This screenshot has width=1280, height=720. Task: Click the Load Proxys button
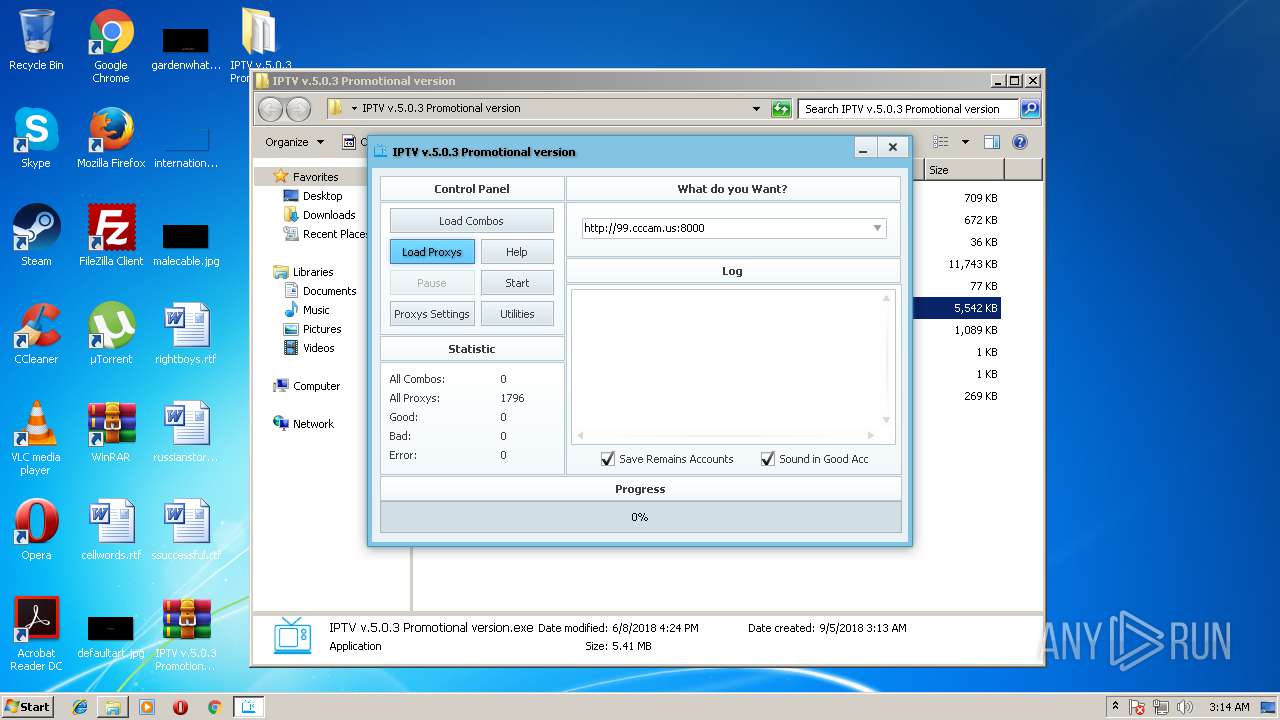(x=432, y=252)
